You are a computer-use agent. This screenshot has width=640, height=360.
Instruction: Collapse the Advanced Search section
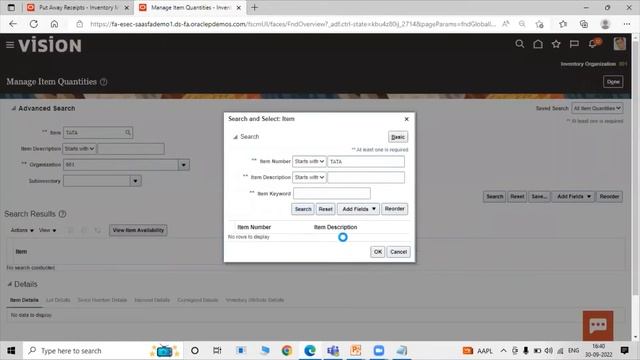tap(13, 109)
